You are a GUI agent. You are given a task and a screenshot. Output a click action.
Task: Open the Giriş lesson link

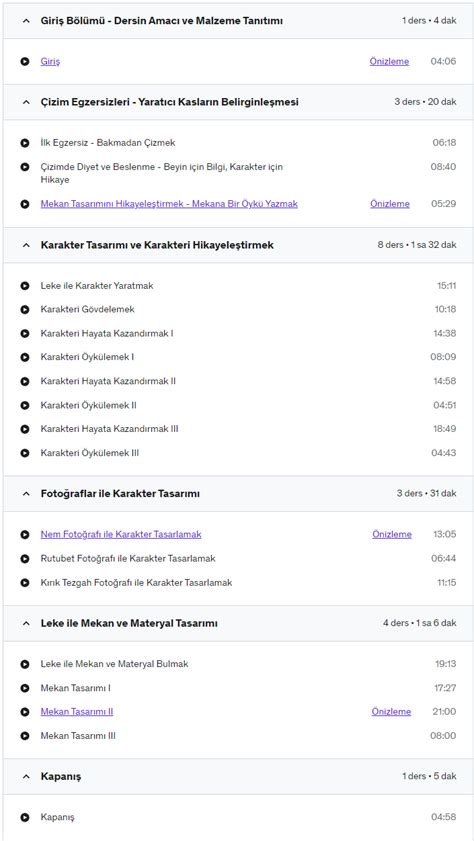(x=50, y=62)
